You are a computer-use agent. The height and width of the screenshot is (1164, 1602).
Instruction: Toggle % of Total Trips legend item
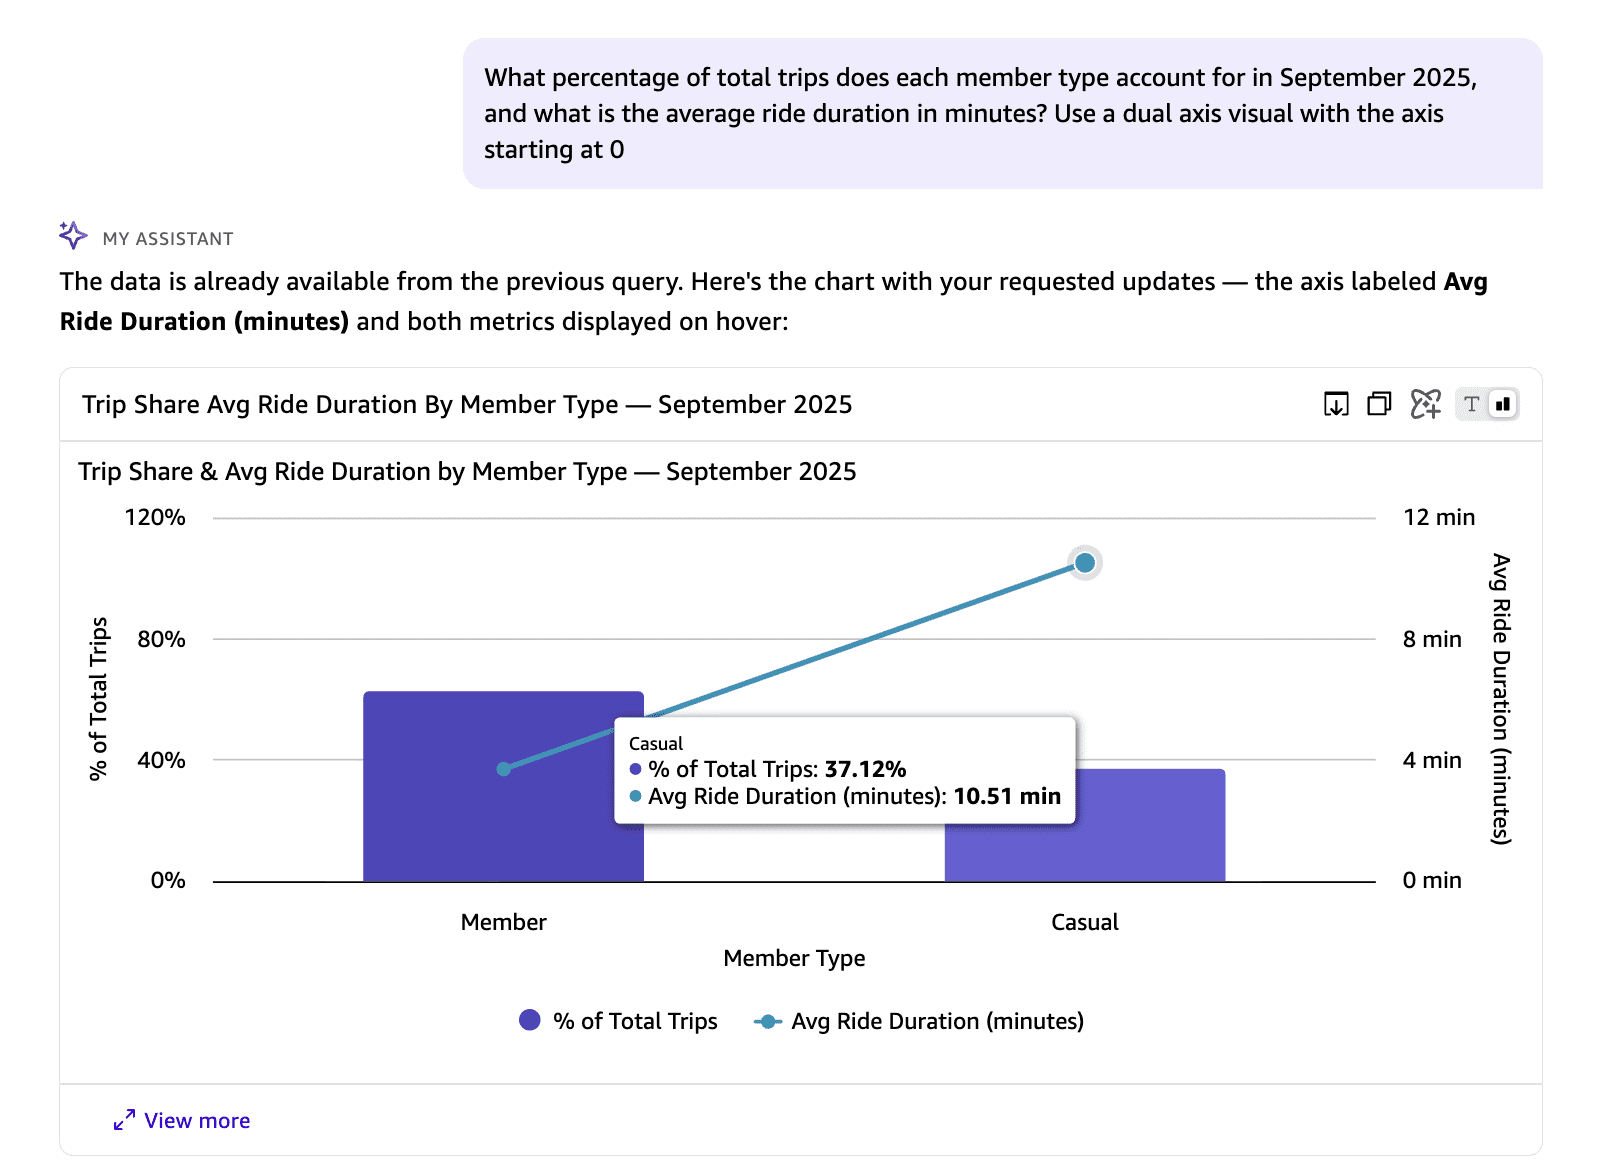click(x=618, y=1021)
